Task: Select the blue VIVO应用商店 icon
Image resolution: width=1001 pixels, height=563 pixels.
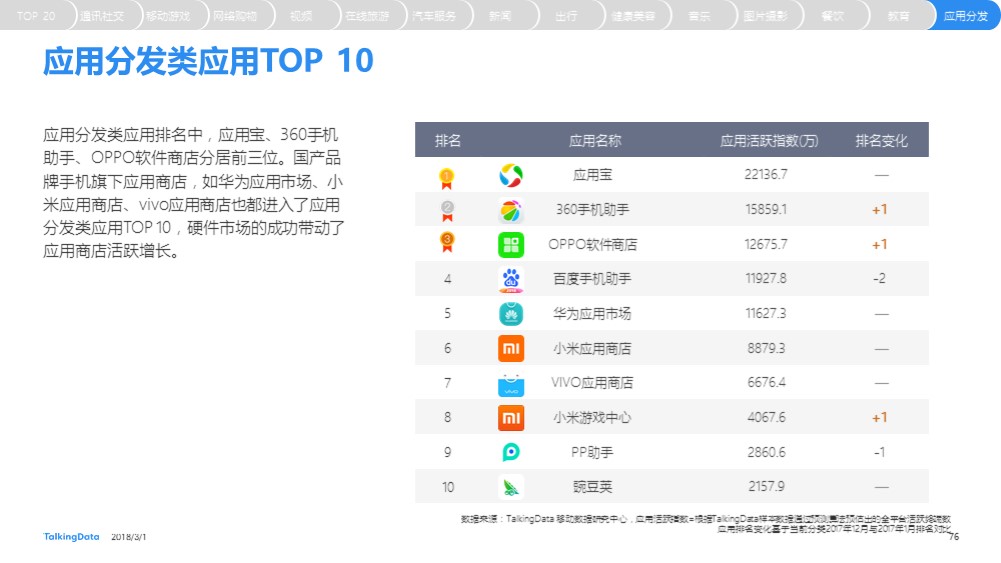Action: pyautogui.click(x=511, y=384)
